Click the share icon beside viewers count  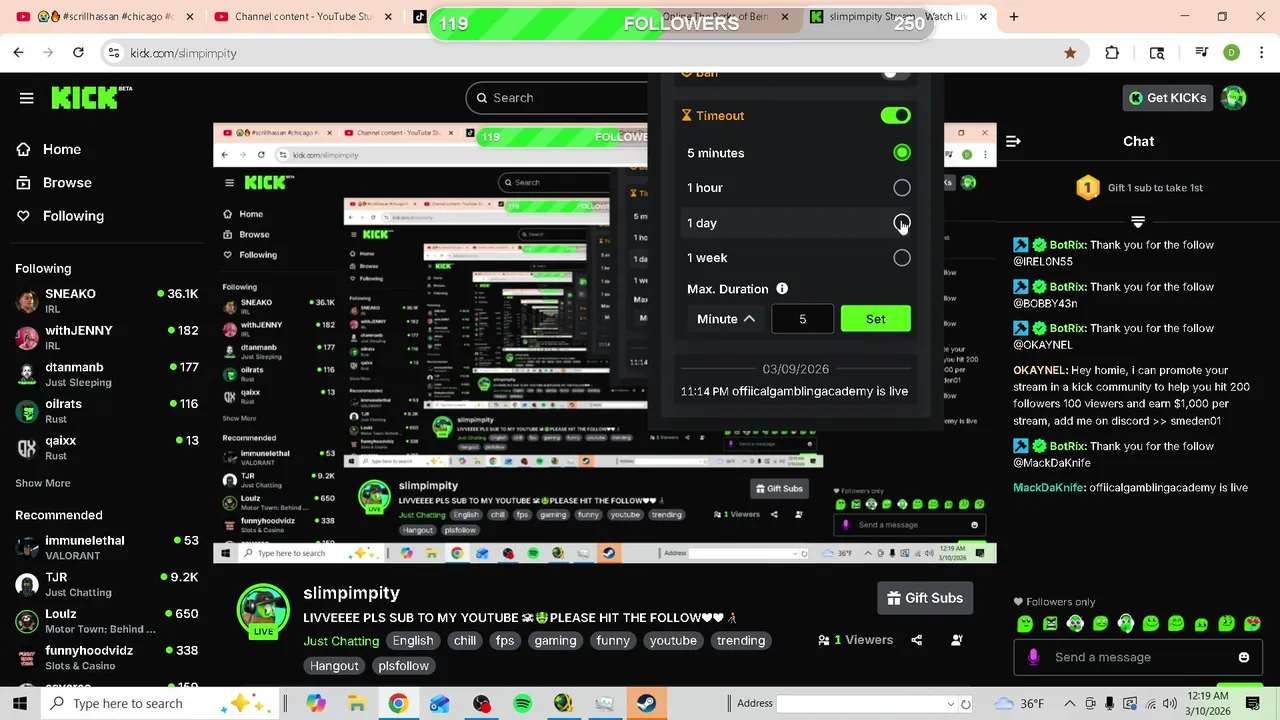click(916, 640)
